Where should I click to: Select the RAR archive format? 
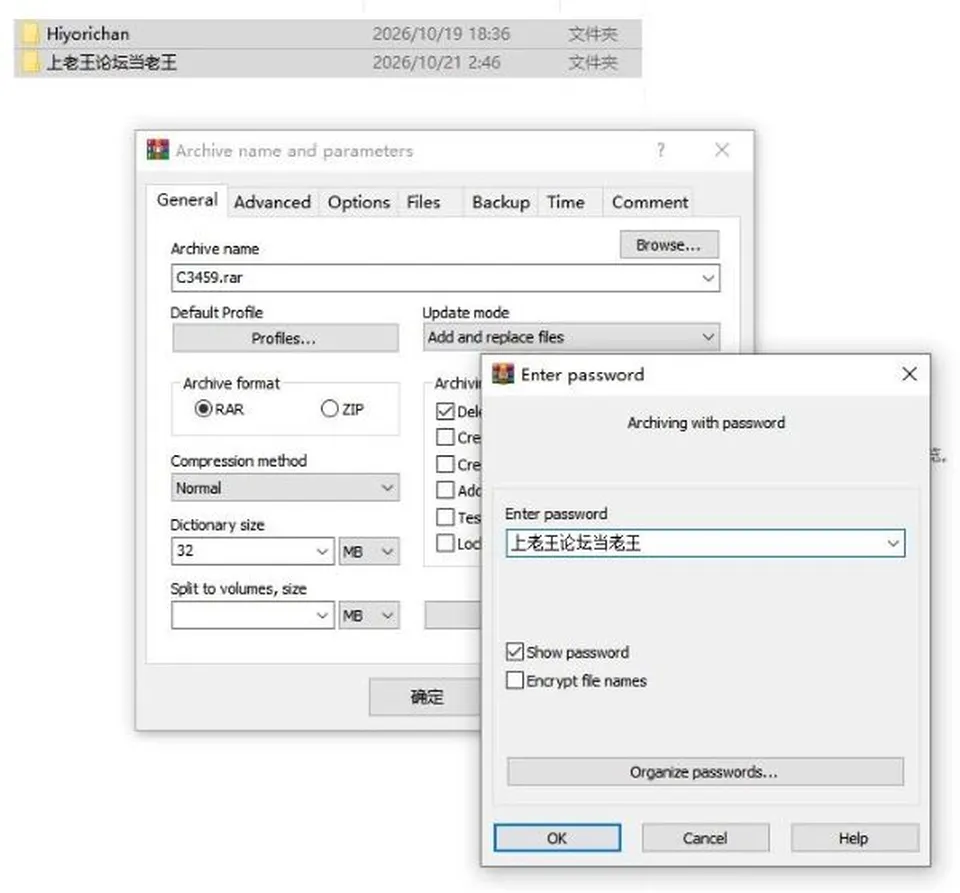pyautogui.click(x=203, y=408)
